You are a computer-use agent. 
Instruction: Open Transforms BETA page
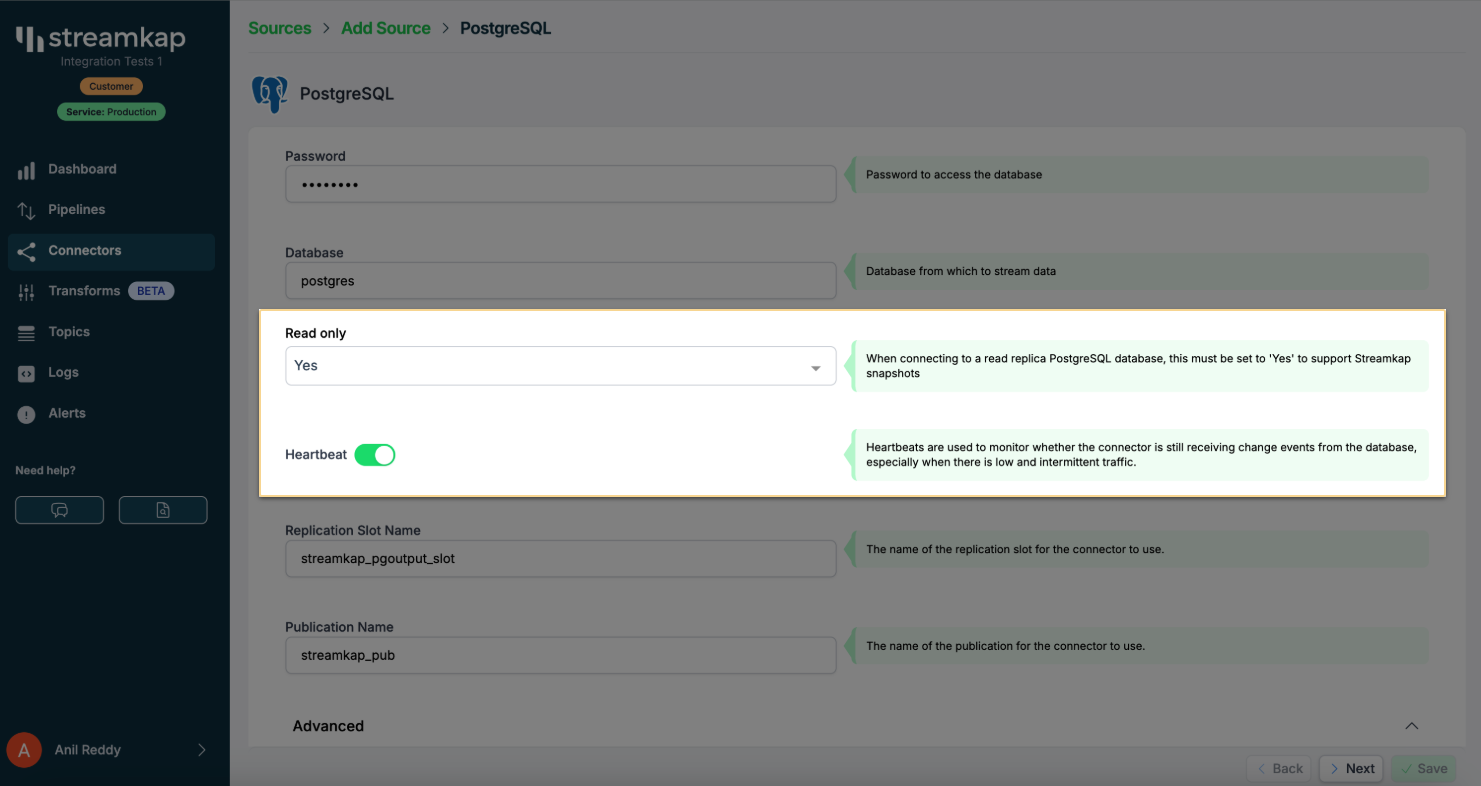111,291
